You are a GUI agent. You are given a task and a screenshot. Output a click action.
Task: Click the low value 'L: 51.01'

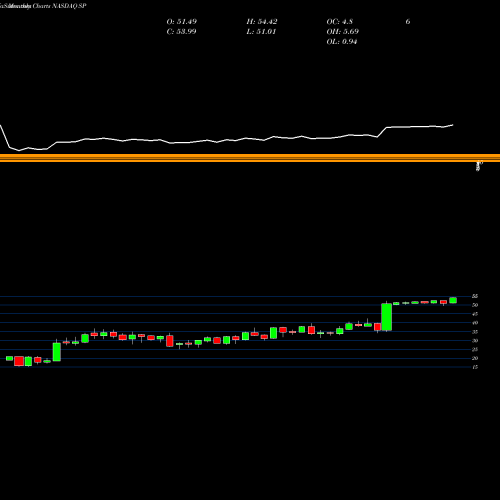tap(261, 32)
